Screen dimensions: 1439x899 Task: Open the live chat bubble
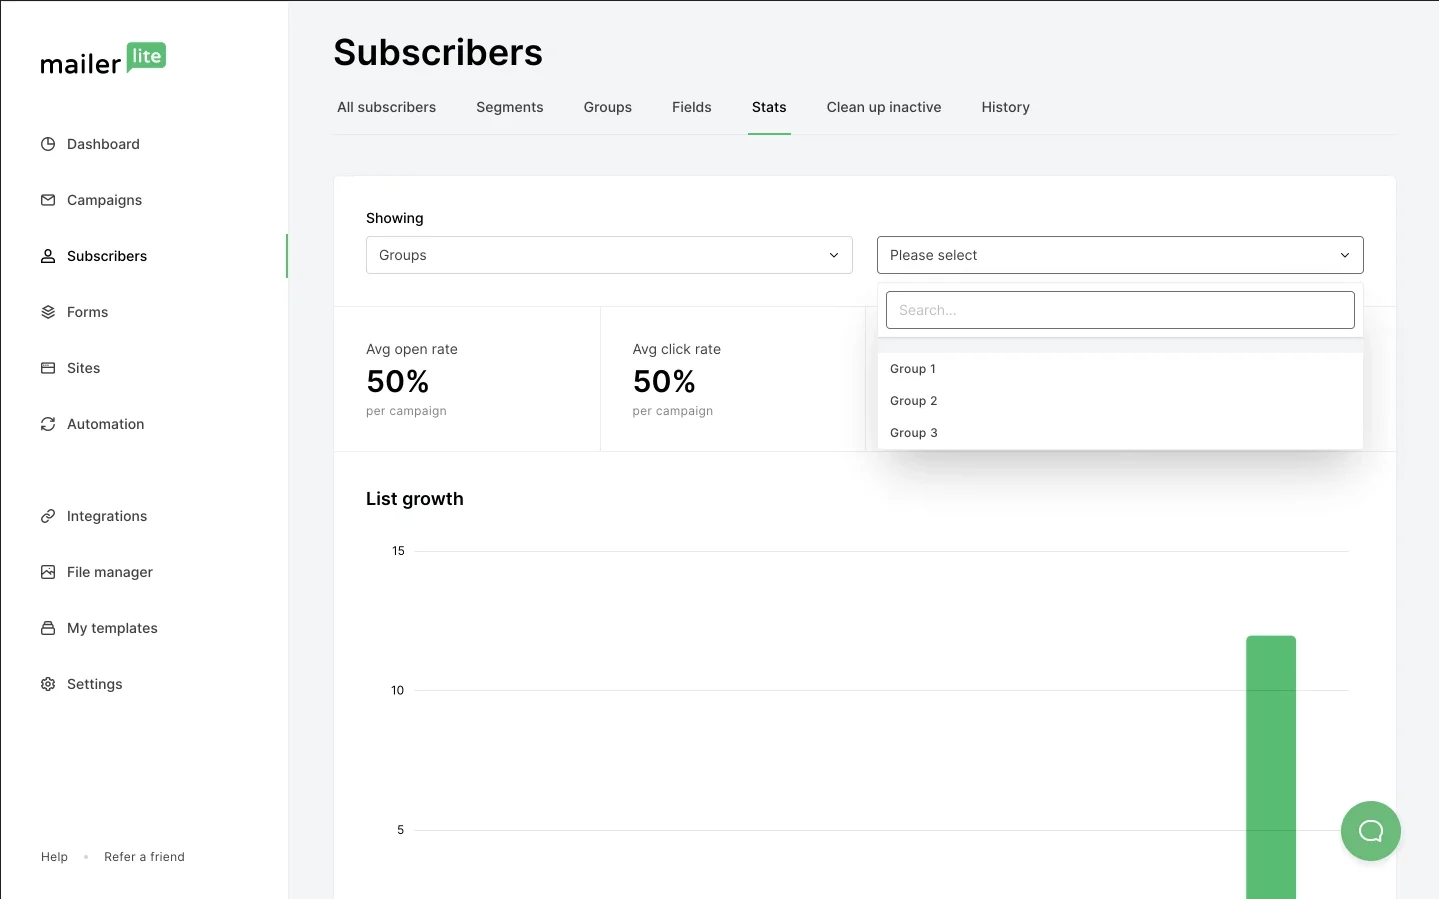click(x=1370, y=831)
